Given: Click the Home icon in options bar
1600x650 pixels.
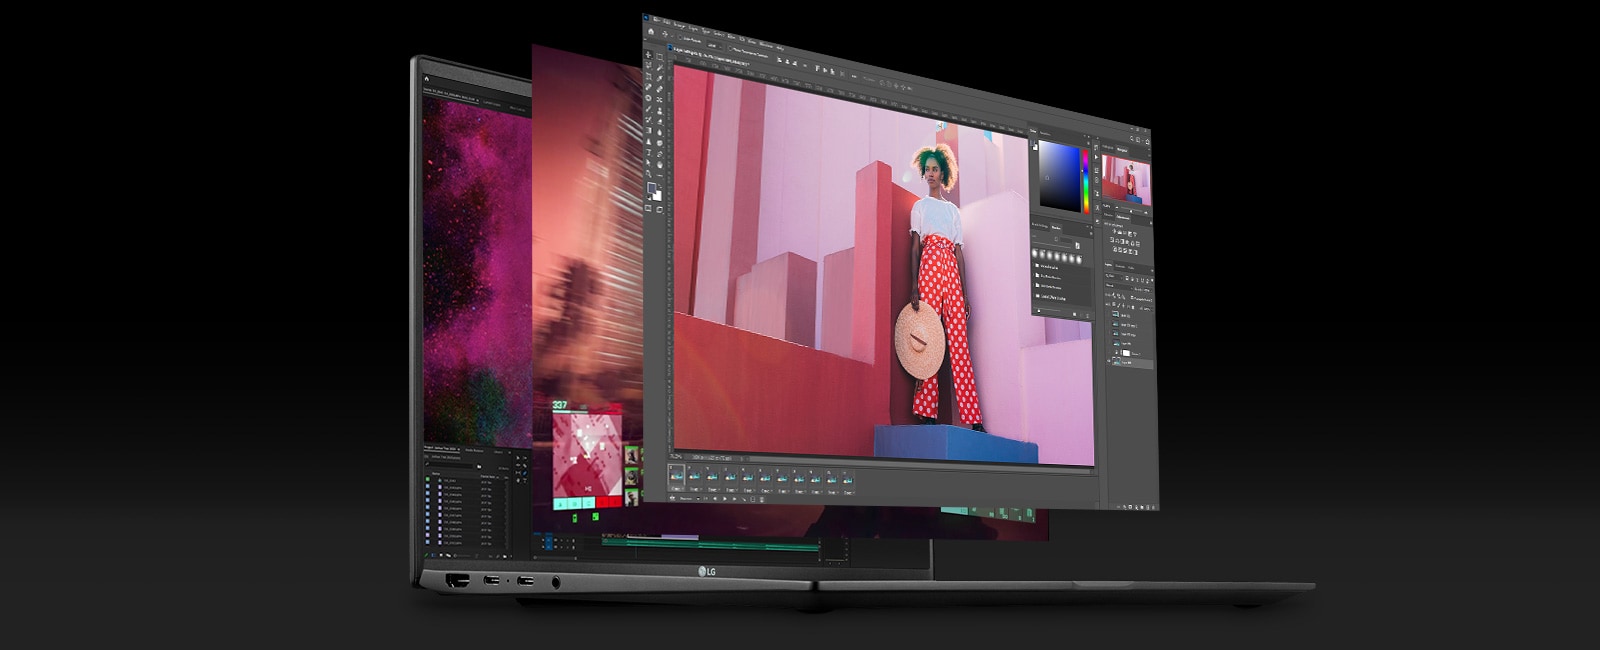Looking at the screenshot, I should (652, 32).
